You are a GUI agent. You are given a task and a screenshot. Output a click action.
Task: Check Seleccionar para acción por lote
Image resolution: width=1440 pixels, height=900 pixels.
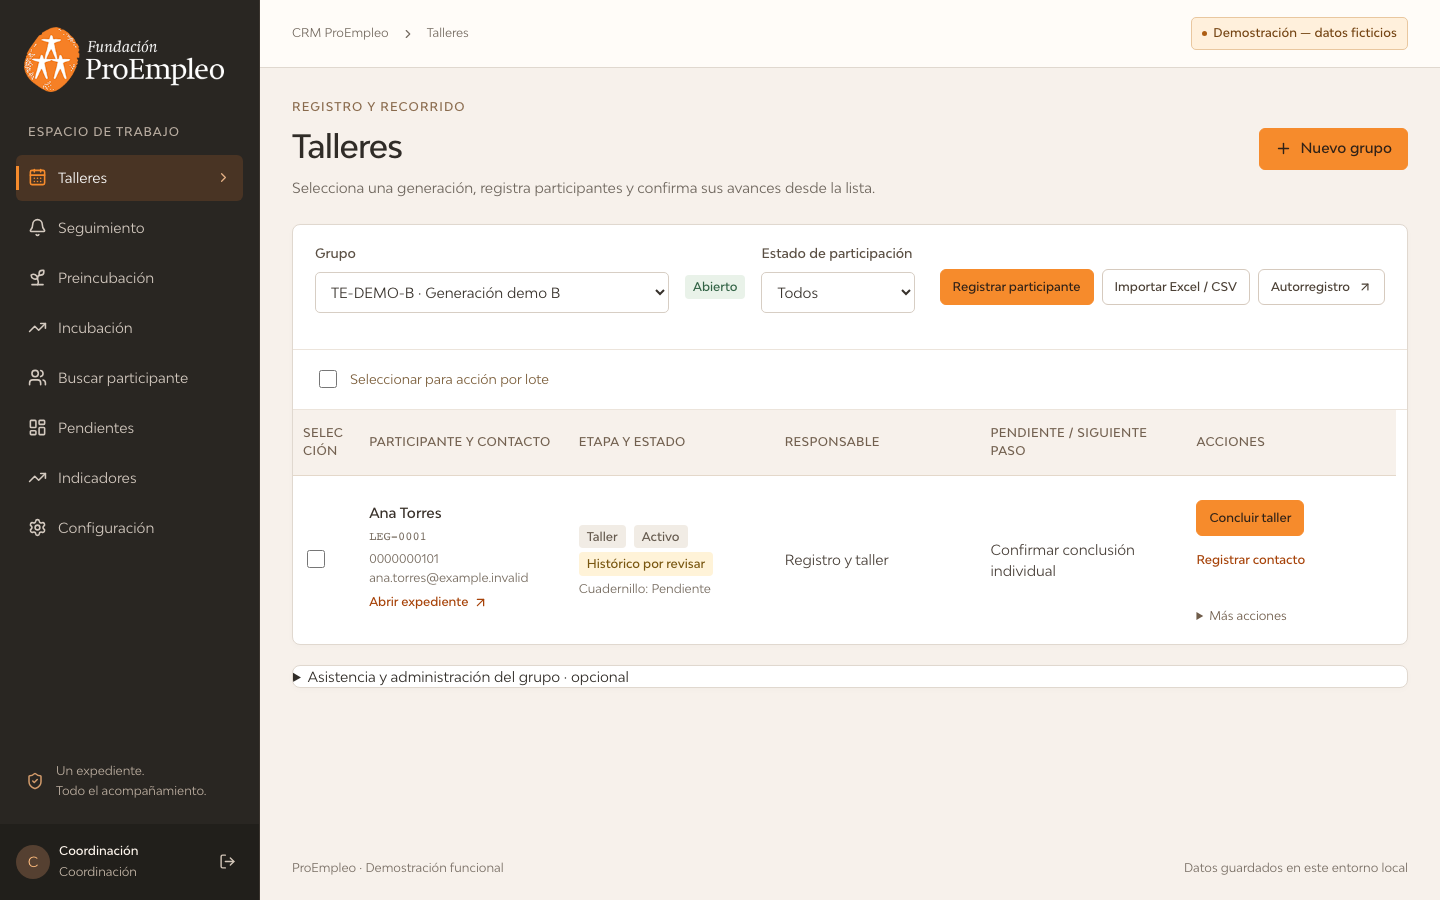pos(328,379)
